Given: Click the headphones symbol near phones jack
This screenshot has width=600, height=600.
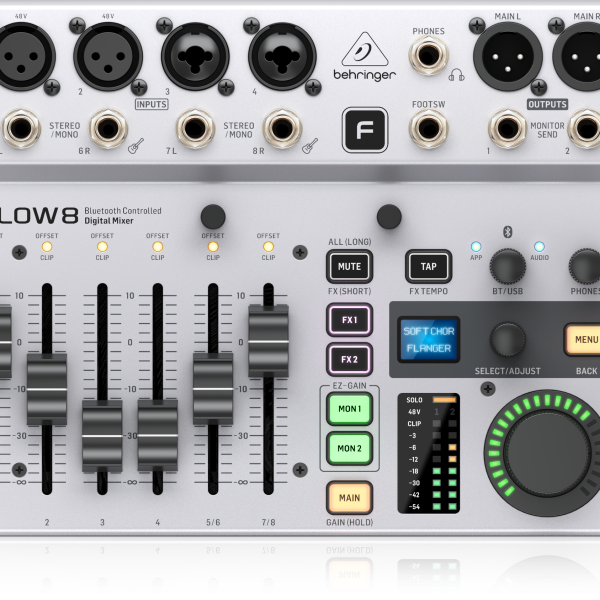Looking at the screenshot, I should tap(456, 75).
